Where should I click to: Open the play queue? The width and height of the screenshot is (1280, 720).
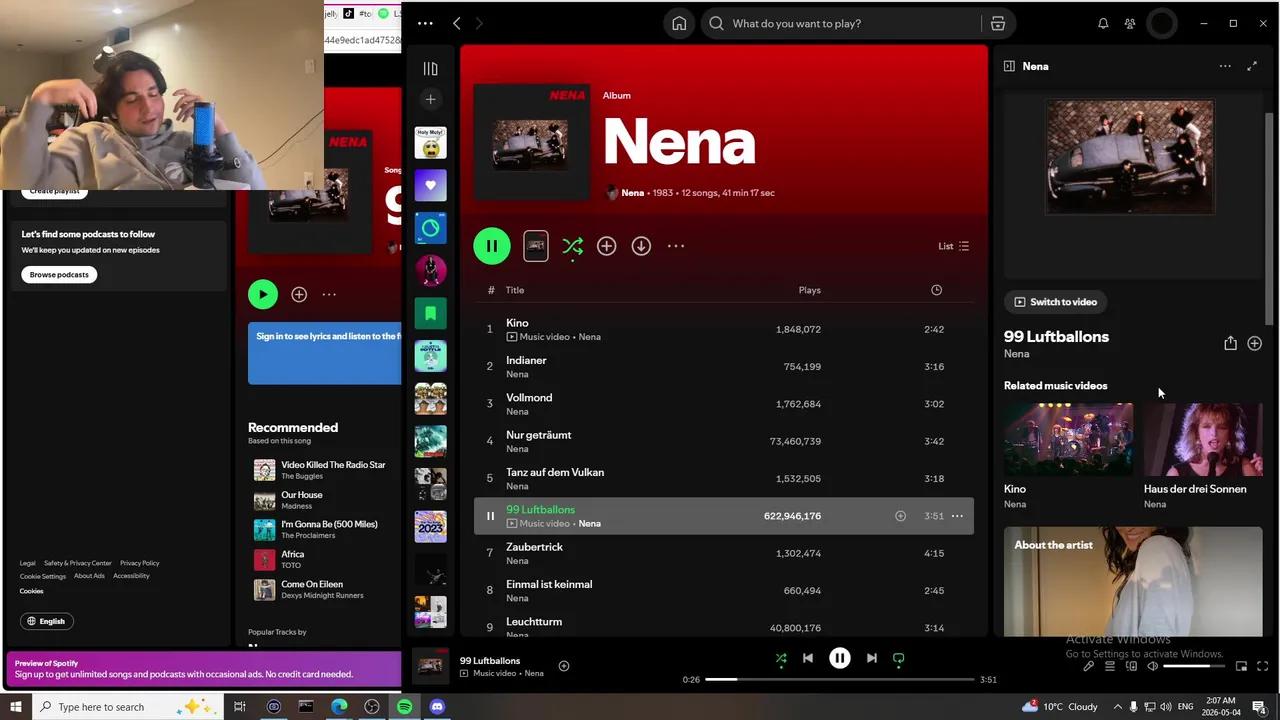[x=1110, y=666]
